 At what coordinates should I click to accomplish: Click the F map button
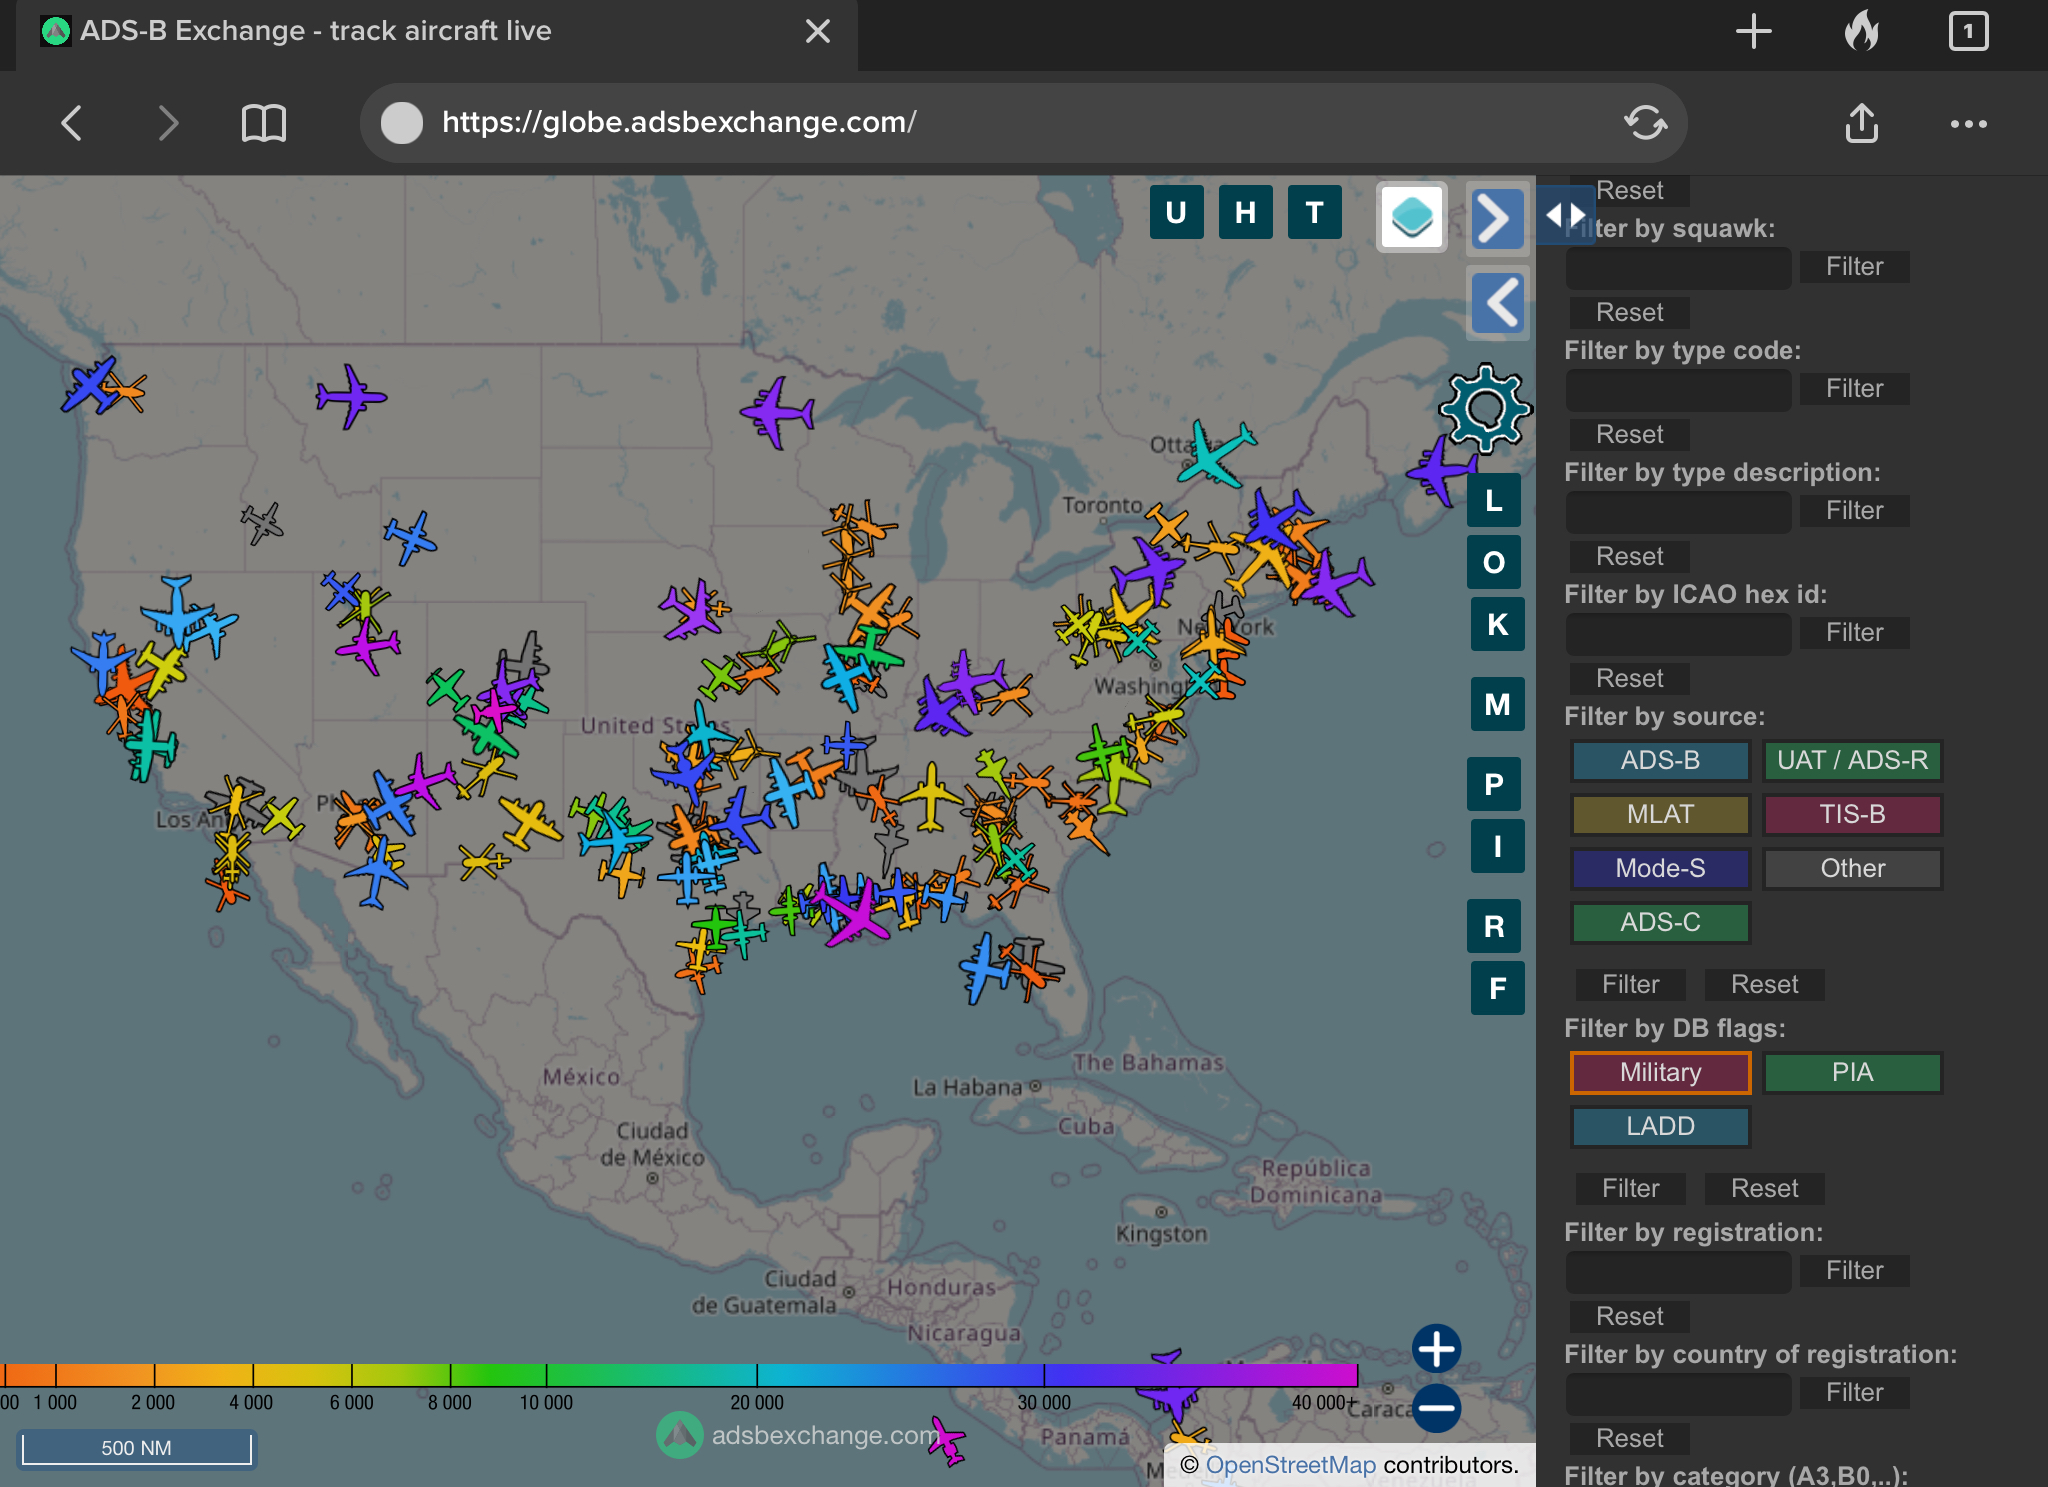click(1497, 988)
